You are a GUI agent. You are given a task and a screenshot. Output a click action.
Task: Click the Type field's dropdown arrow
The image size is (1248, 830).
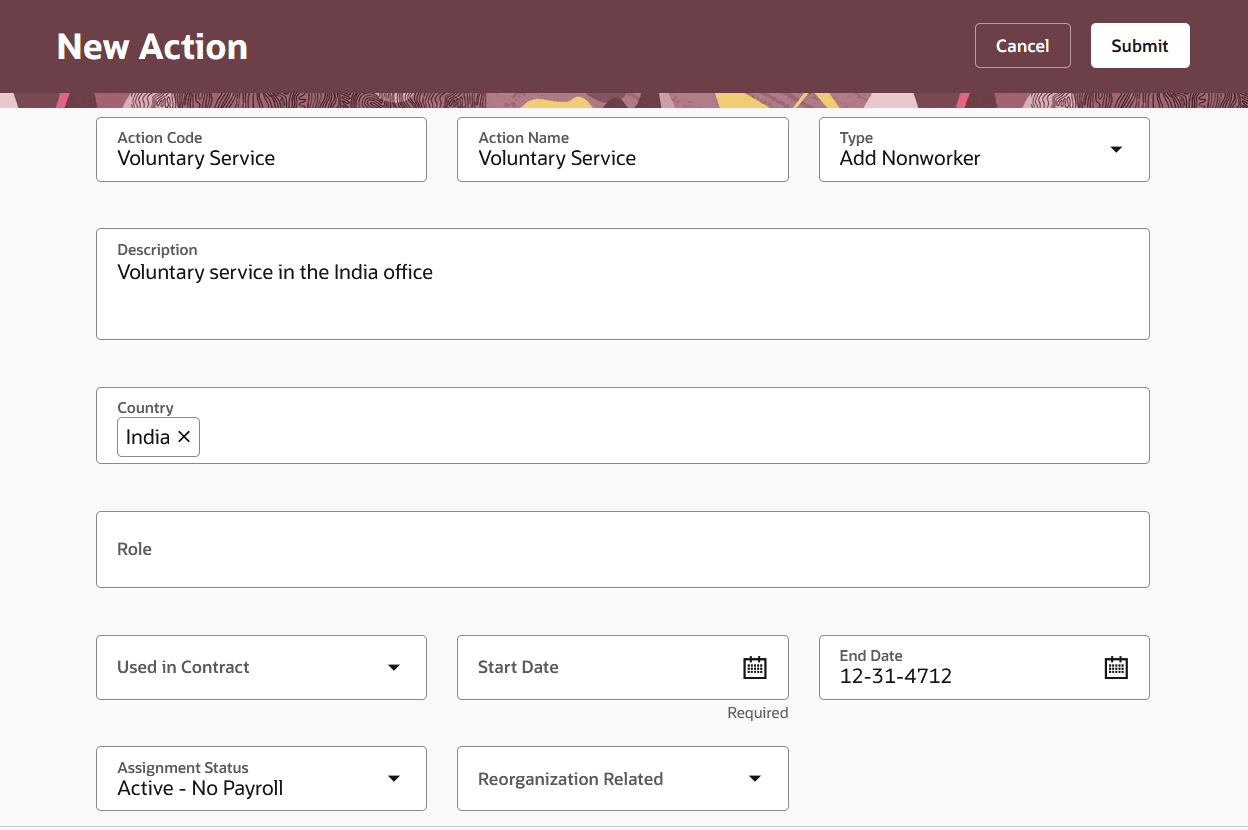tap(1116, 150)
